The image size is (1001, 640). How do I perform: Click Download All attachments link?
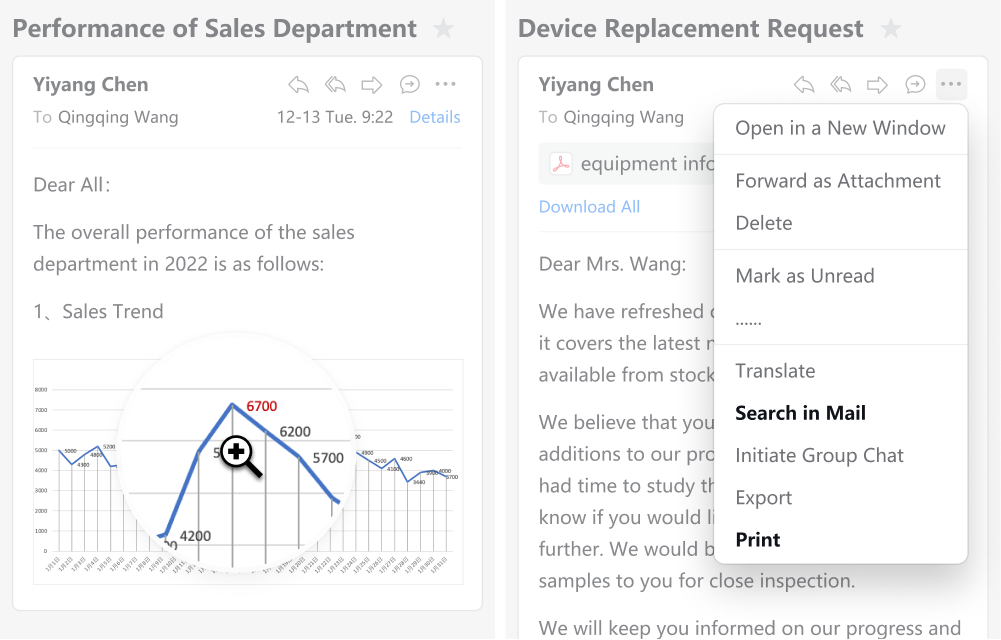(x=589, y=207)
